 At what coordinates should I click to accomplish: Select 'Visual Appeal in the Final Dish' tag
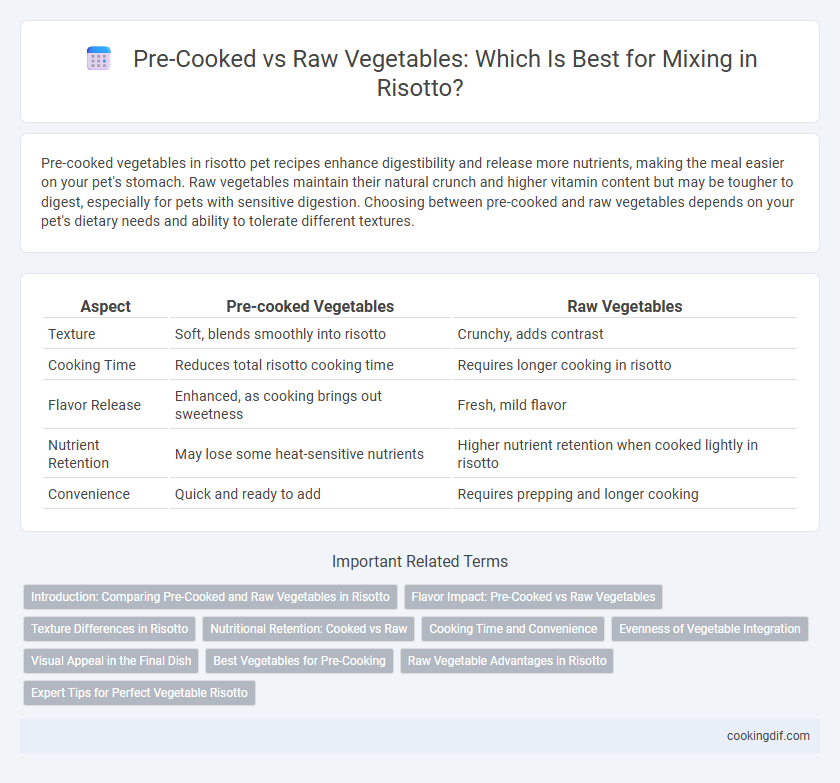tap(111, 661)
